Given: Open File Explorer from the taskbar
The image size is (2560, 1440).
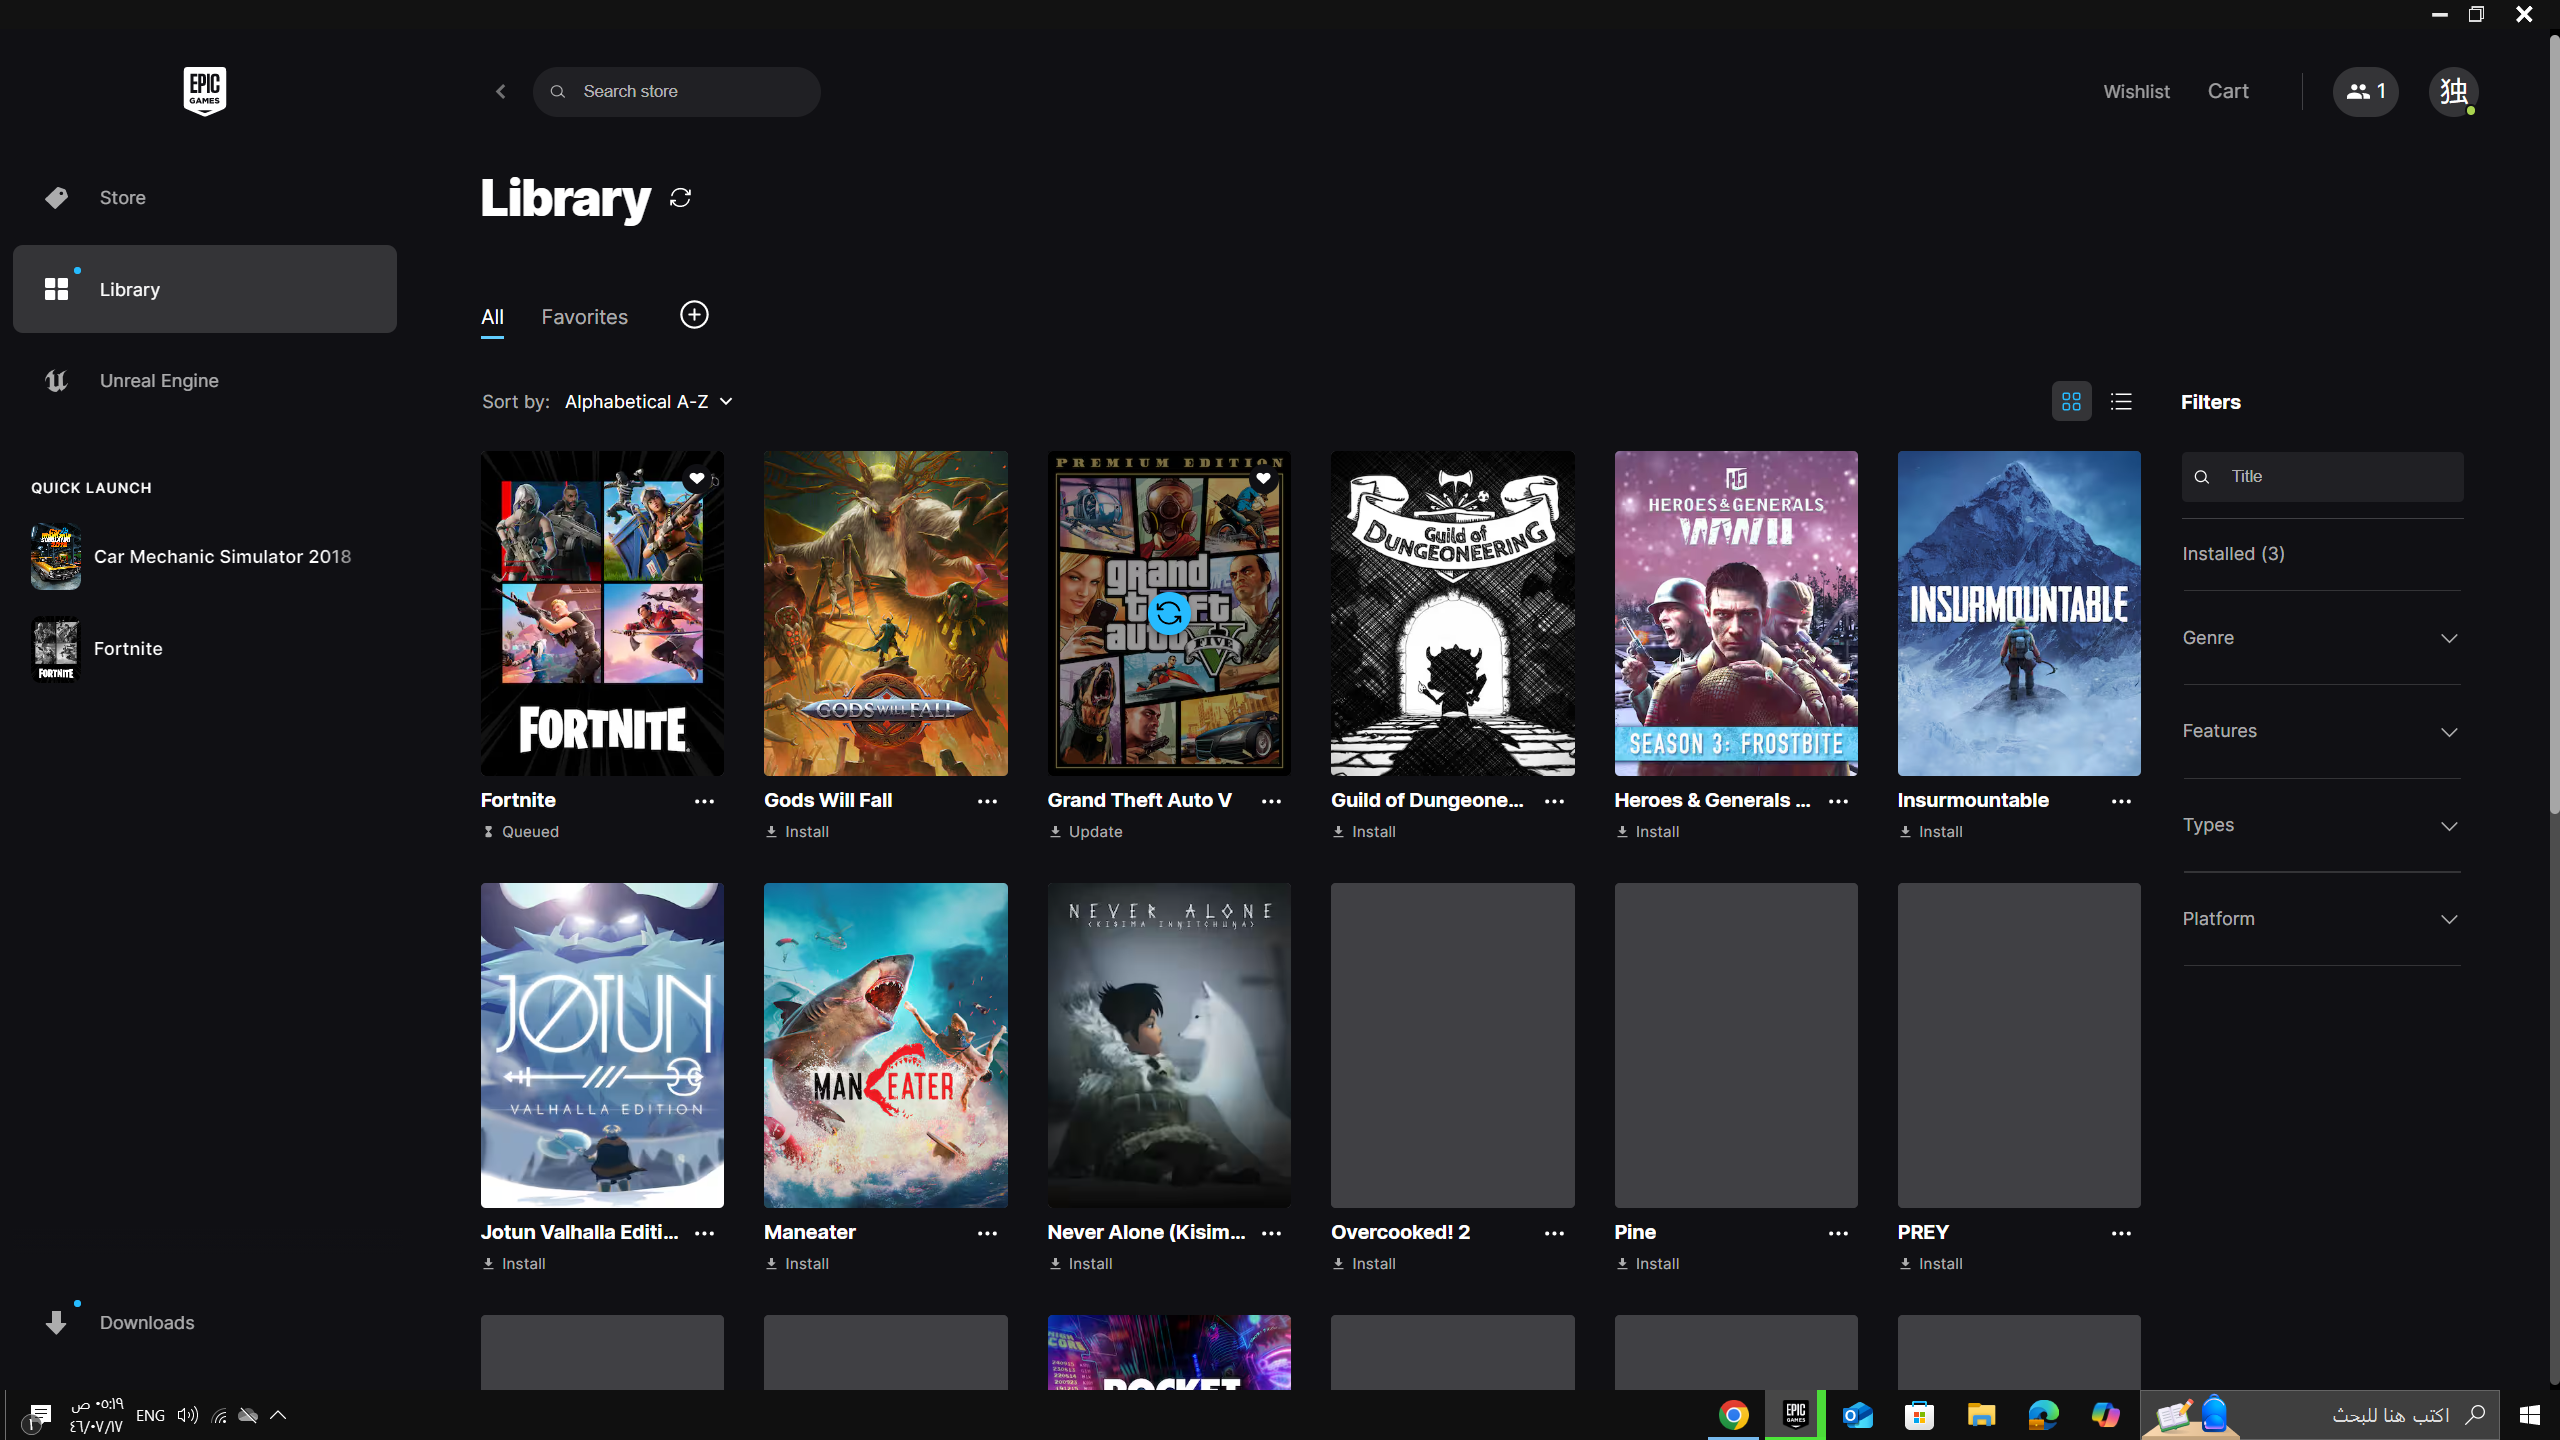Looking at the screenshot, I should 1981,1415.
